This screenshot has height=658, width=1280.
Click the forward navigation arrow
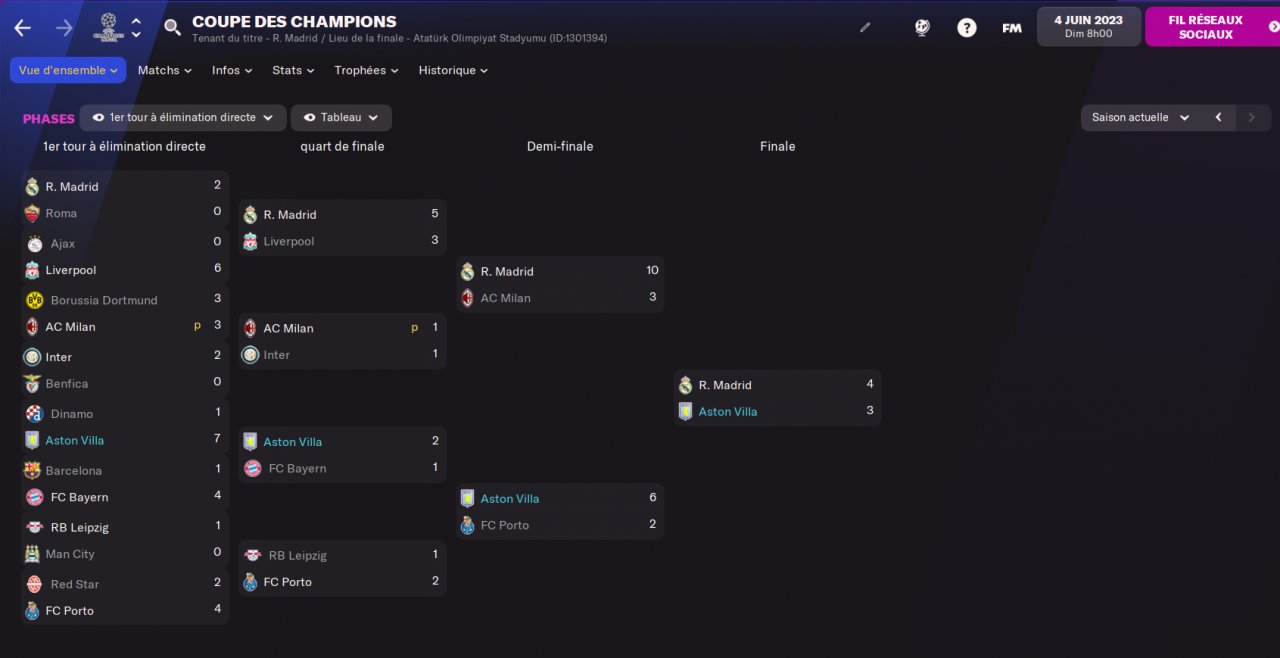pyautogui.click(x=64, y=28)
